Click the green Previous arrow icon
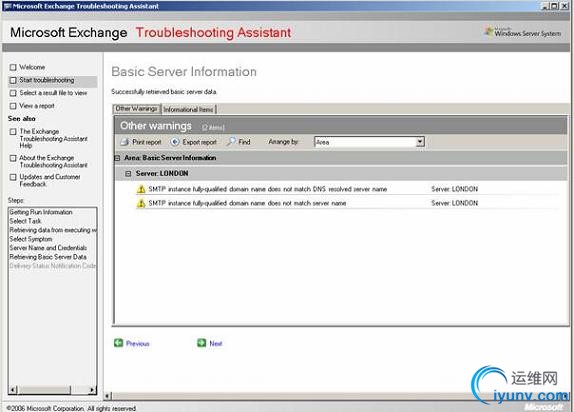Screen dimensions: 574x412 tap(118, 343)
